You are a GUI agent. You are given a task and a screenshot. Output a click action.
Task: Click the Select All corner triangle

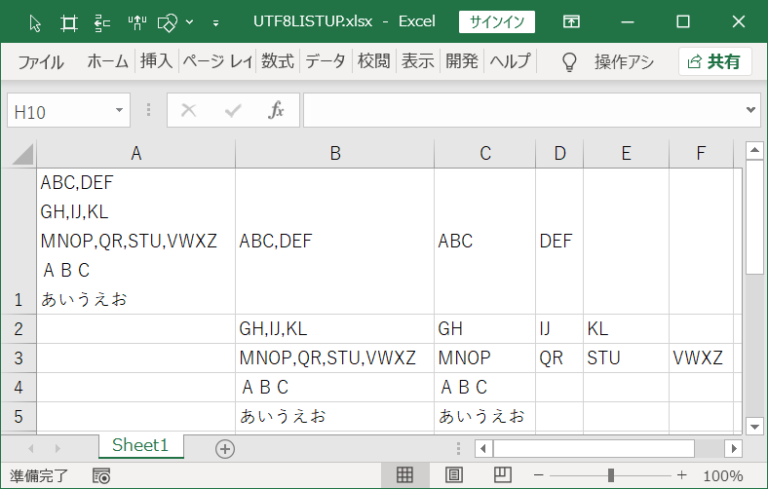click(23, 154)
